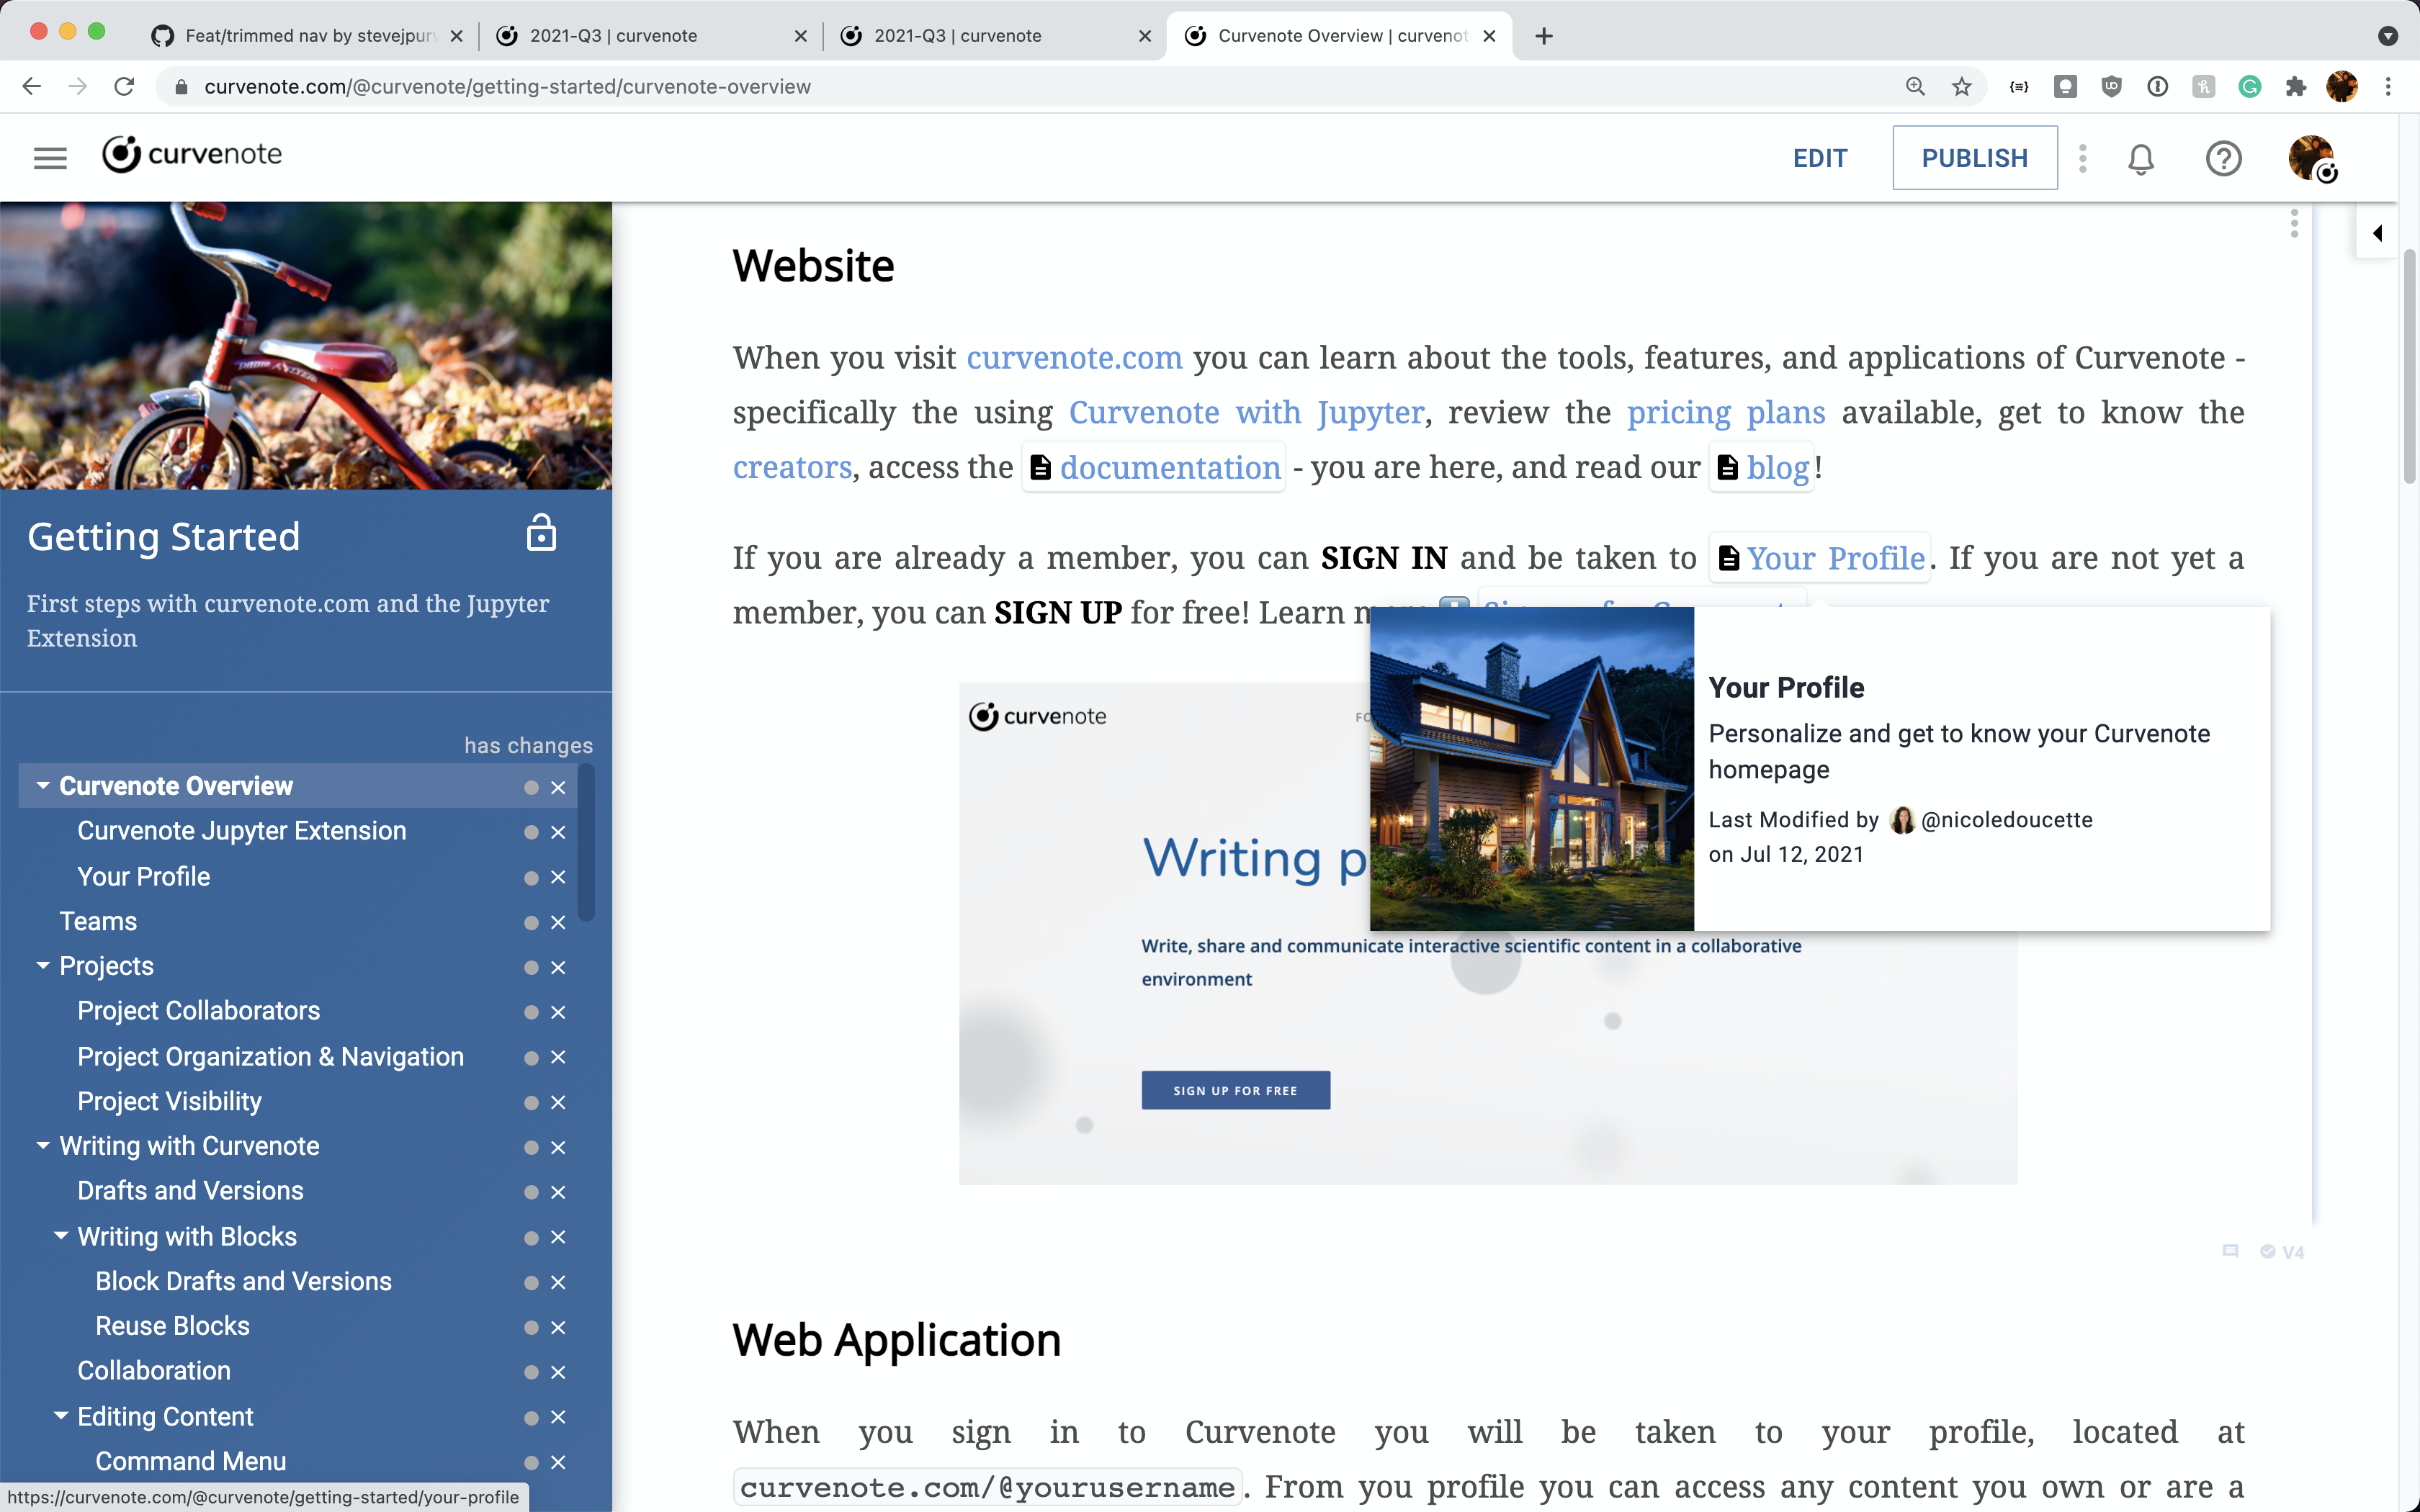Click the PUBLISH button
Image resolution: width=2420 pixels, height=1512 pixels.
1974,158
